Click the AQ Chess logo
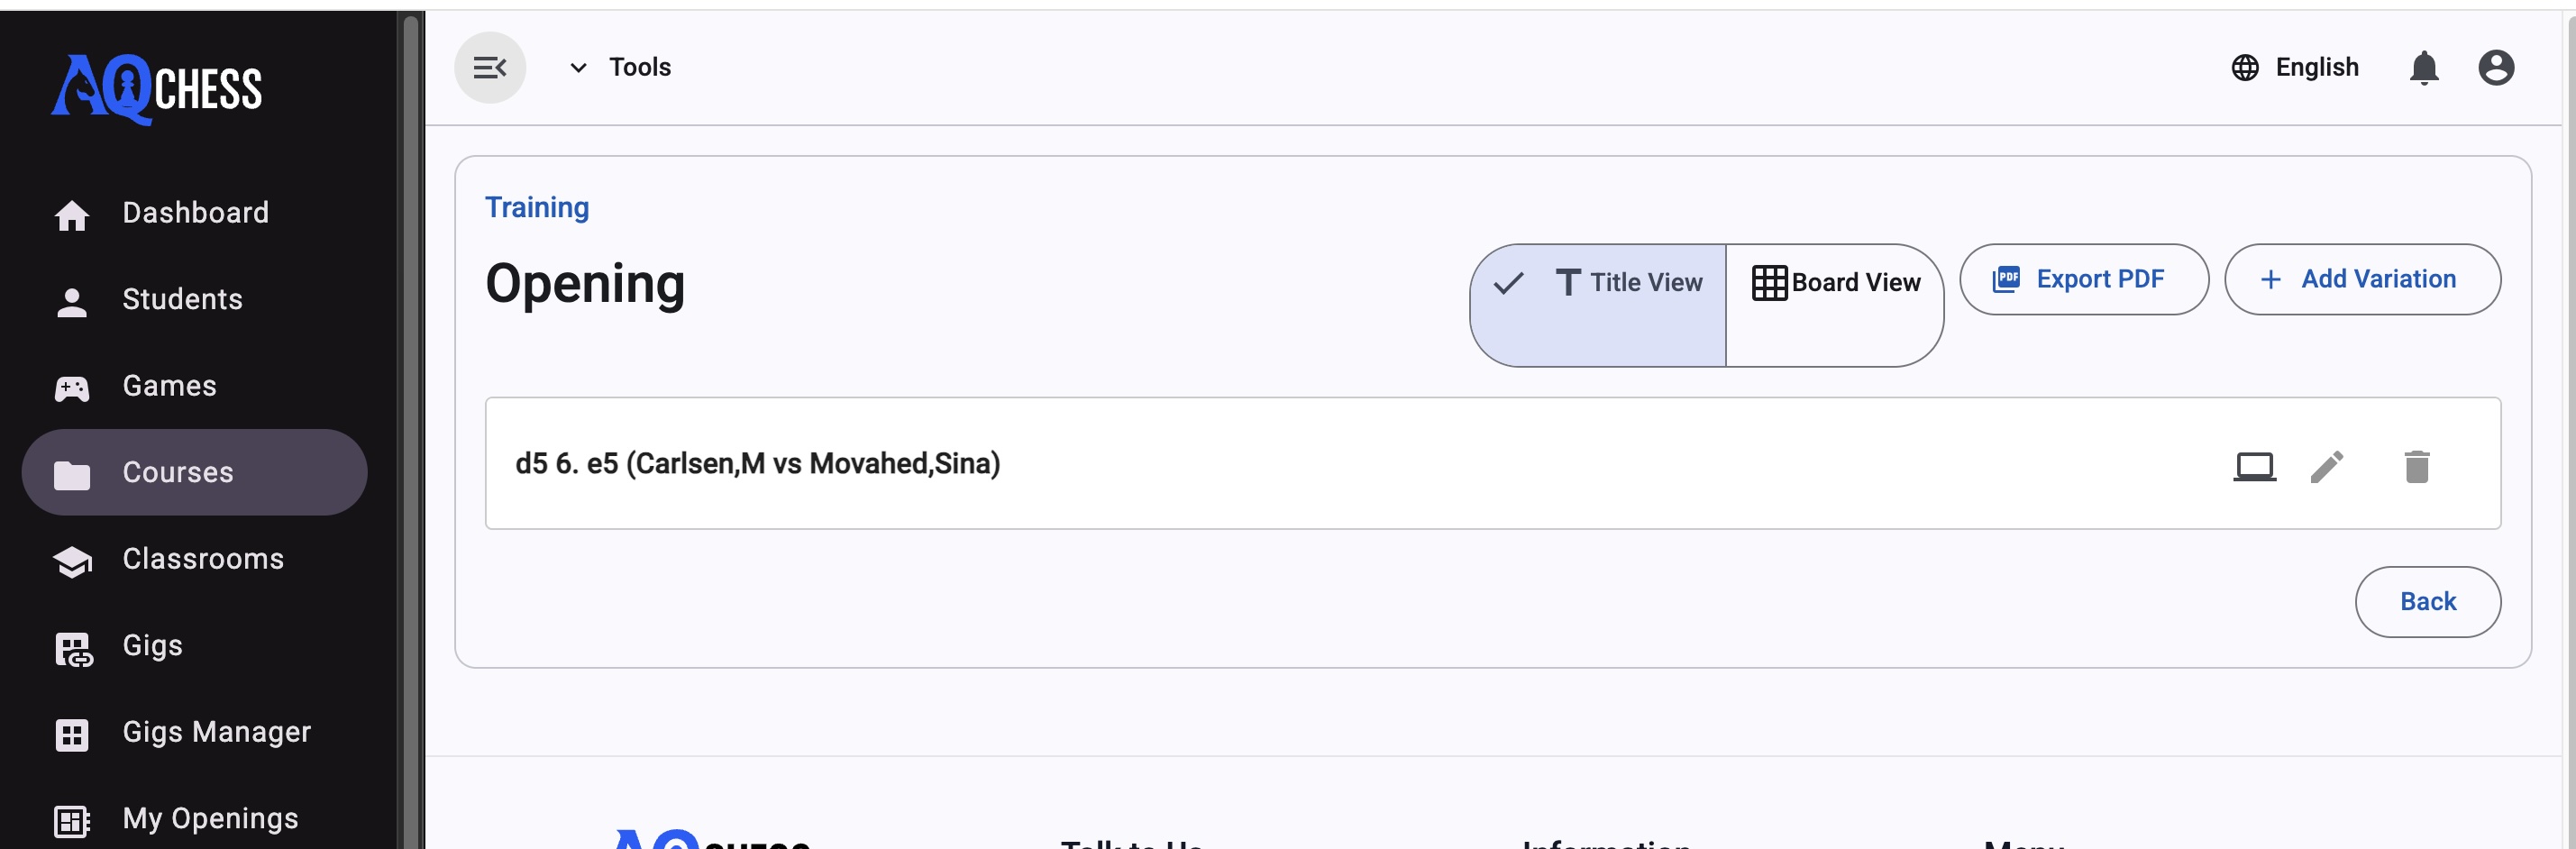Screen dimensions: 2576x849 tap(157, 88)
